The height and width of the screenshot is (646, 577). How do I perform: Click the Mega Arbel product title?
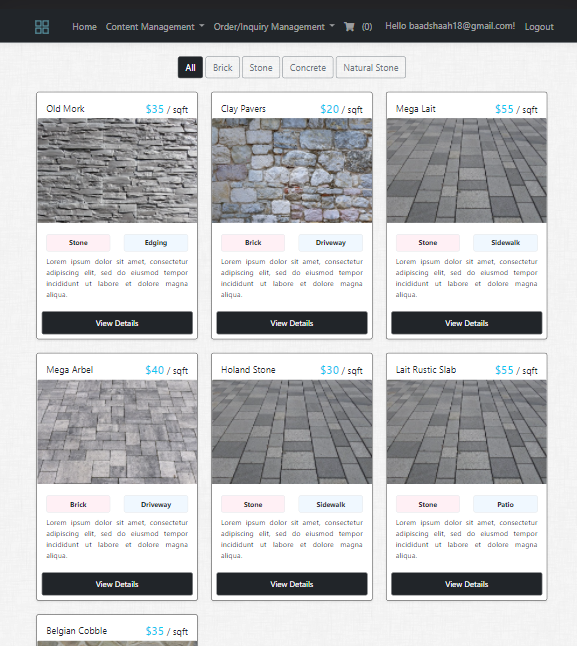70,370
